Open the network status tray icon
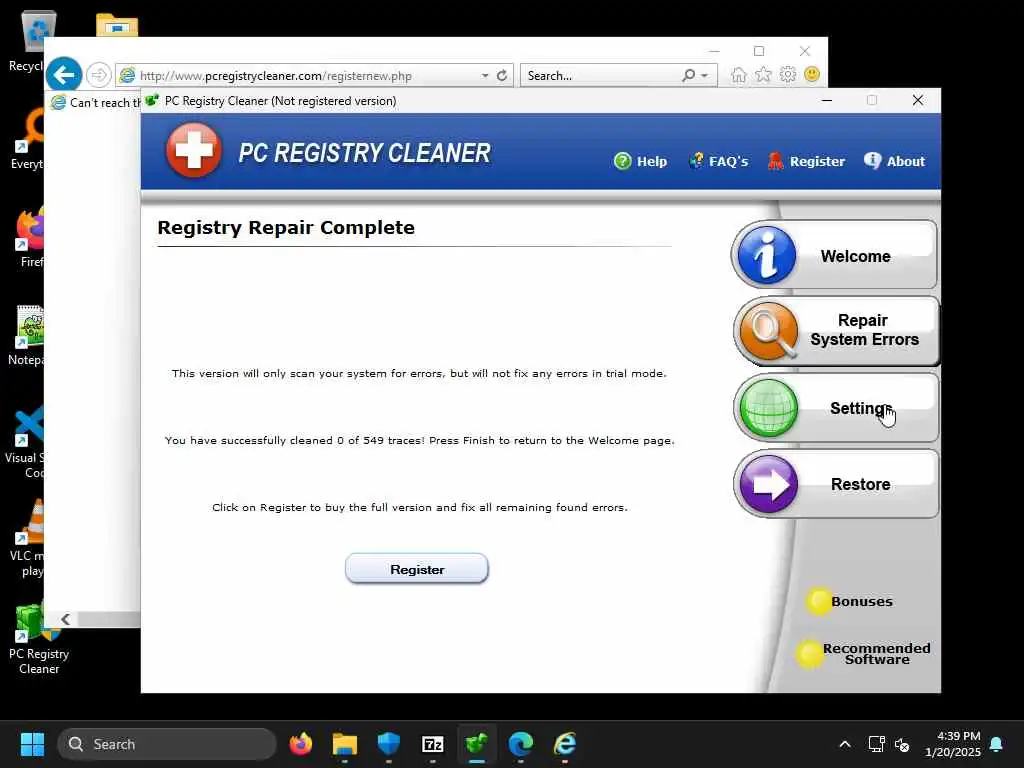Viewport: 1024px width, 768px height. (876, 744)
